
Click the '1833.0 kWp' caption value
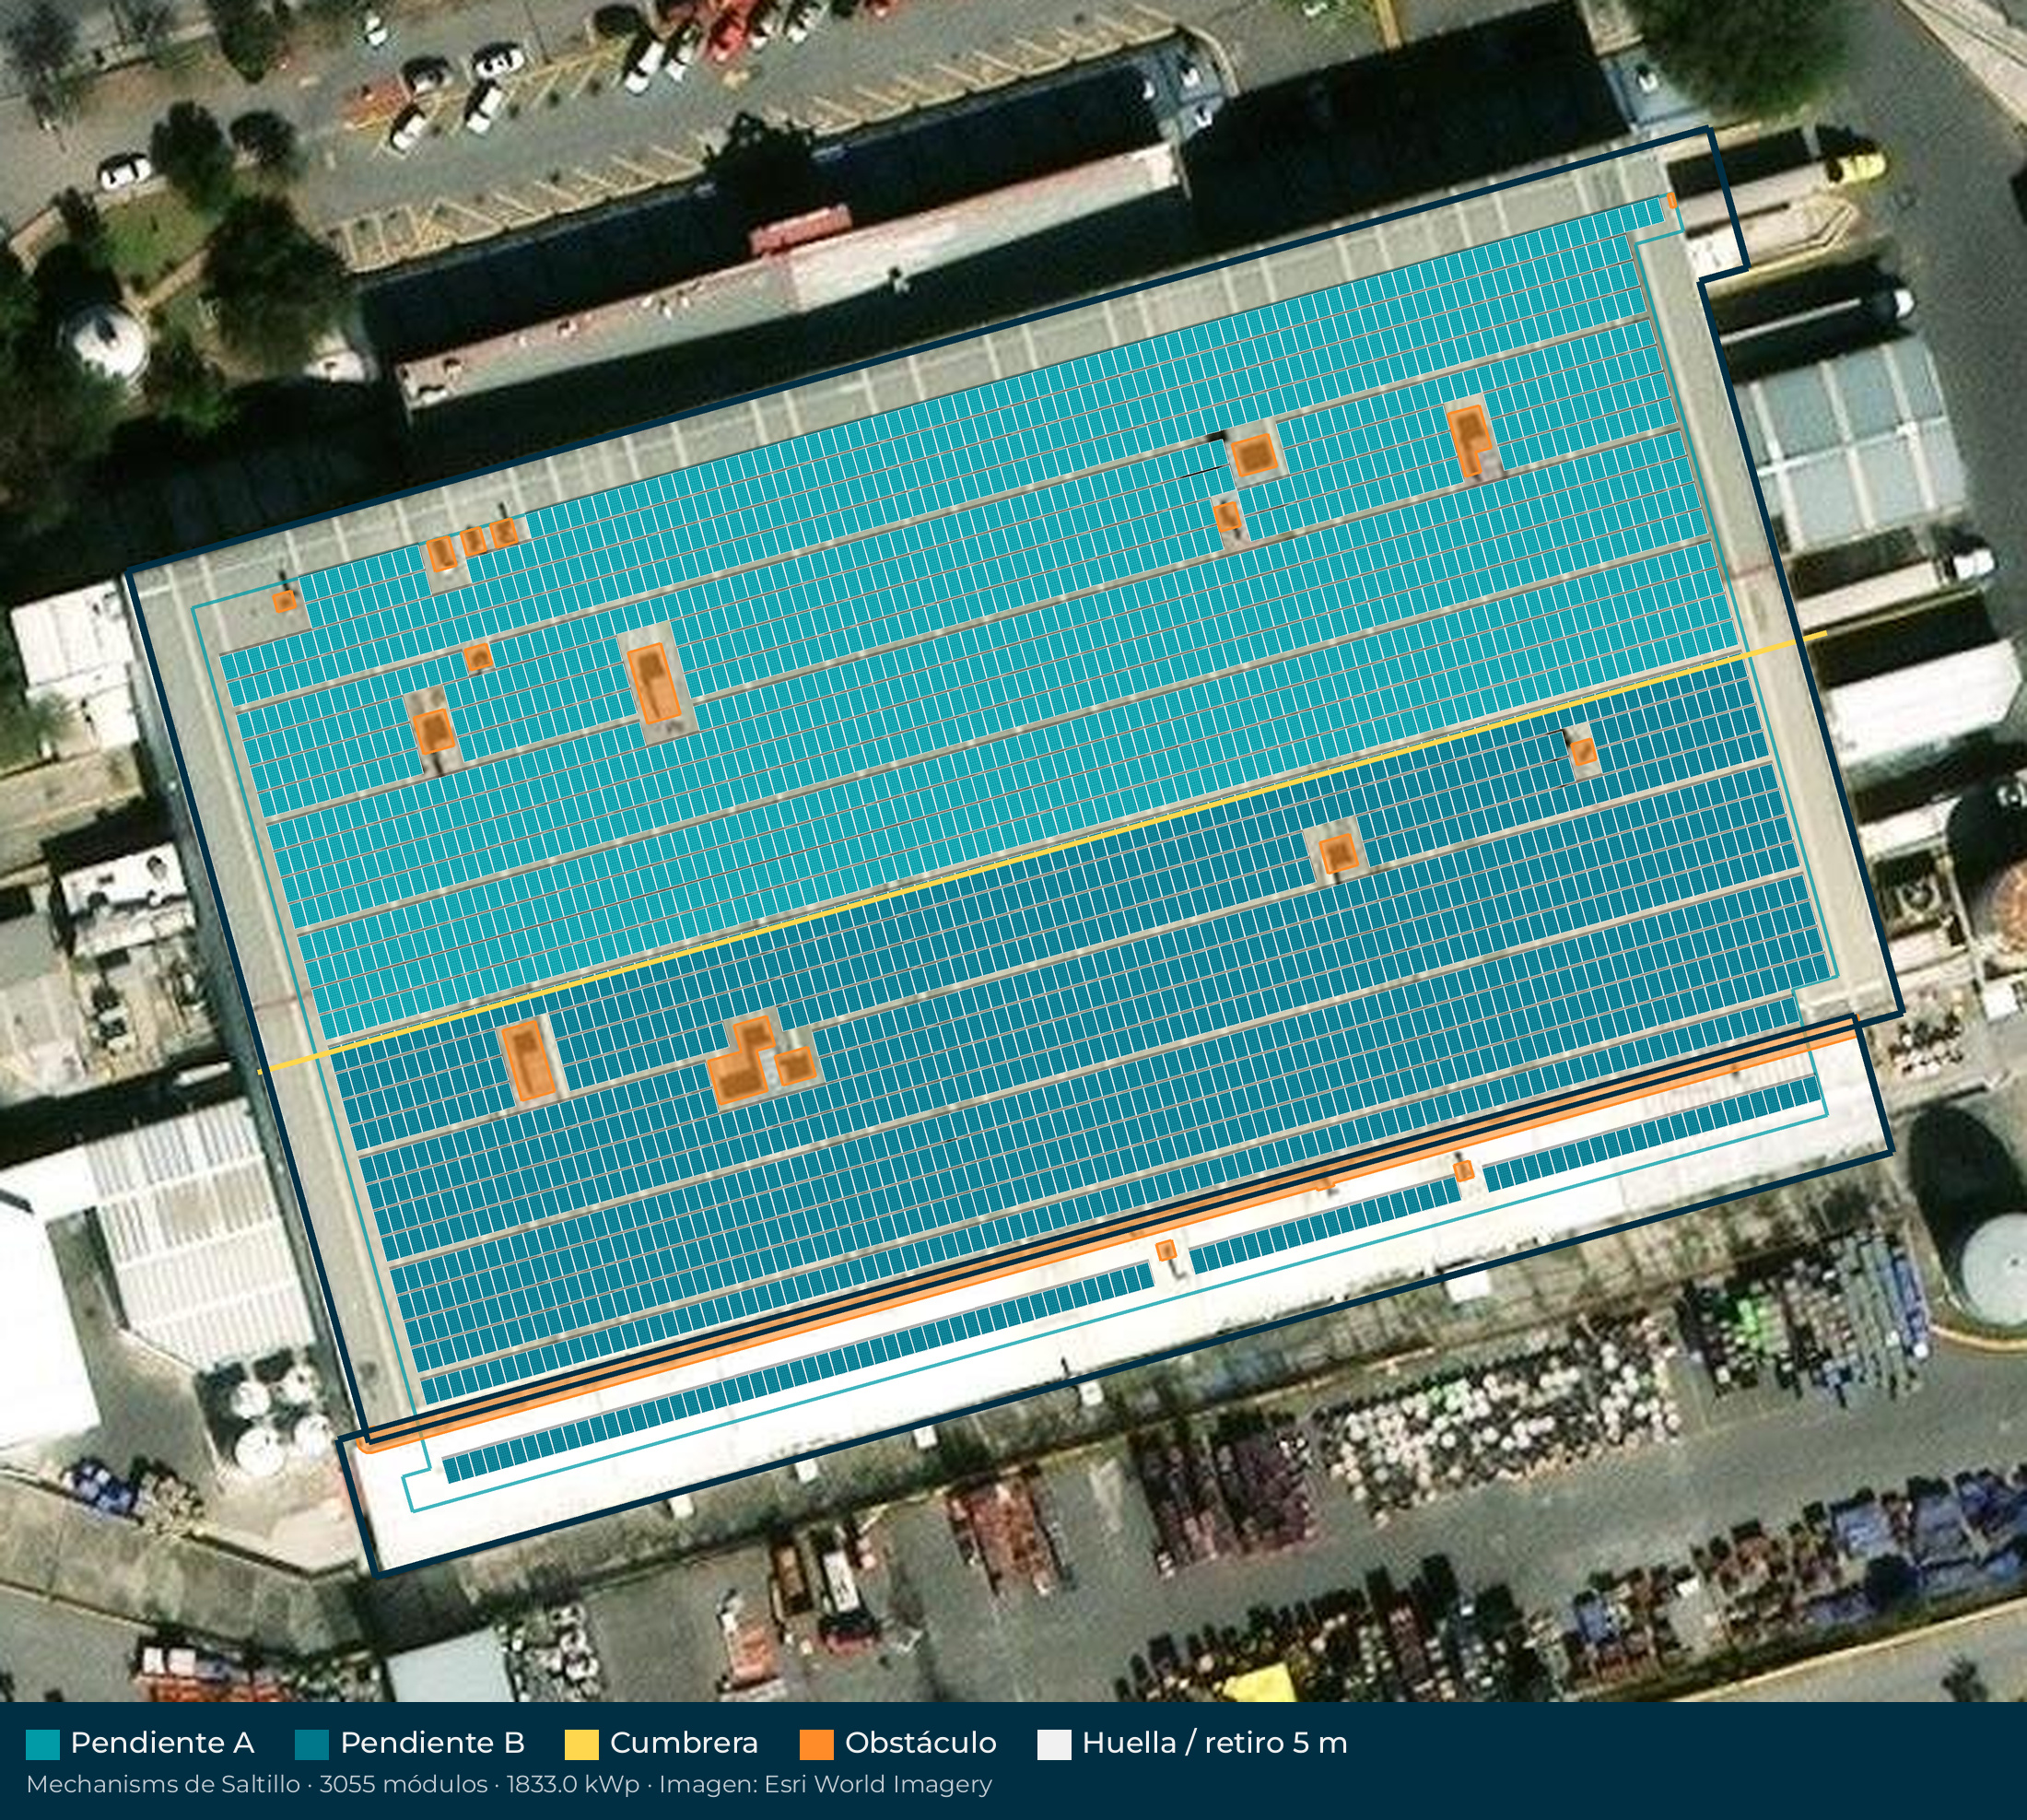pos(572,1785)
